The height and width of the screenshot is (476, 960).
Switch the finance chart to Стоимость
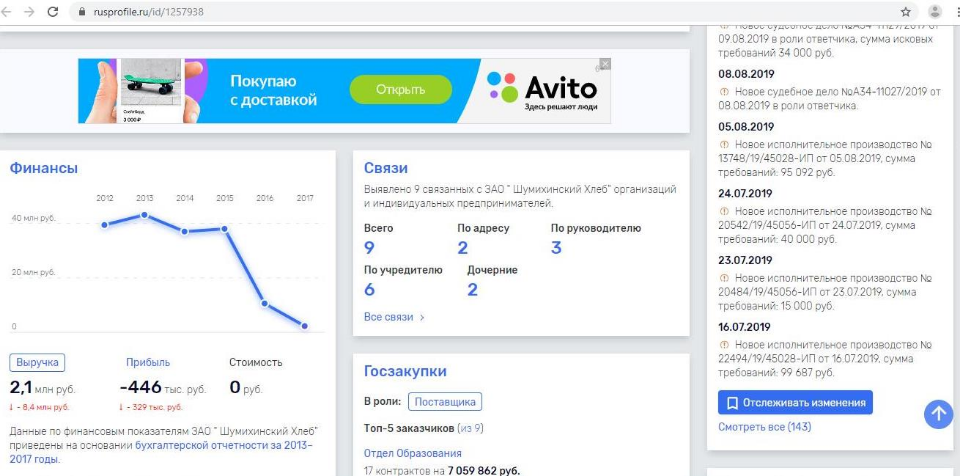pyautogui.click(x=256, y=362)
